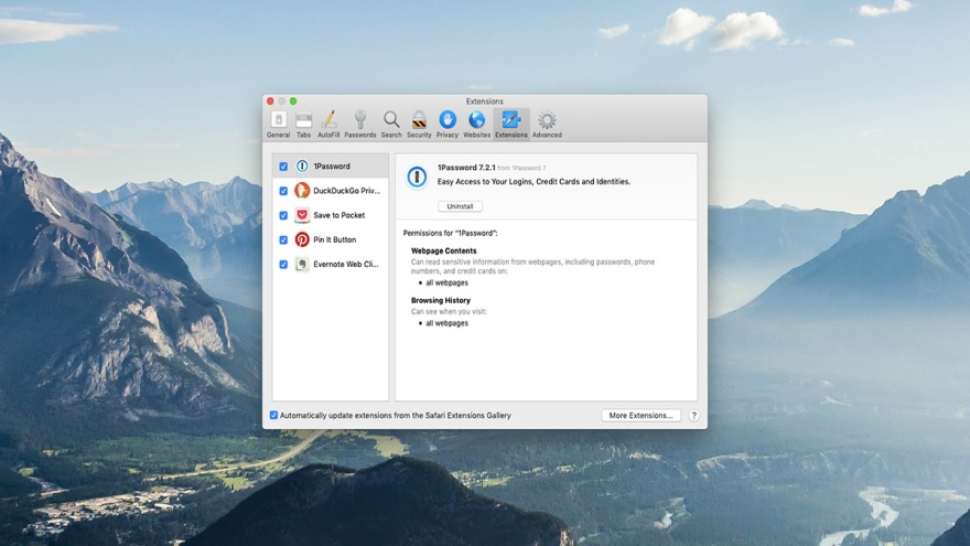Open More Extensions gallery

click(641, 416)
